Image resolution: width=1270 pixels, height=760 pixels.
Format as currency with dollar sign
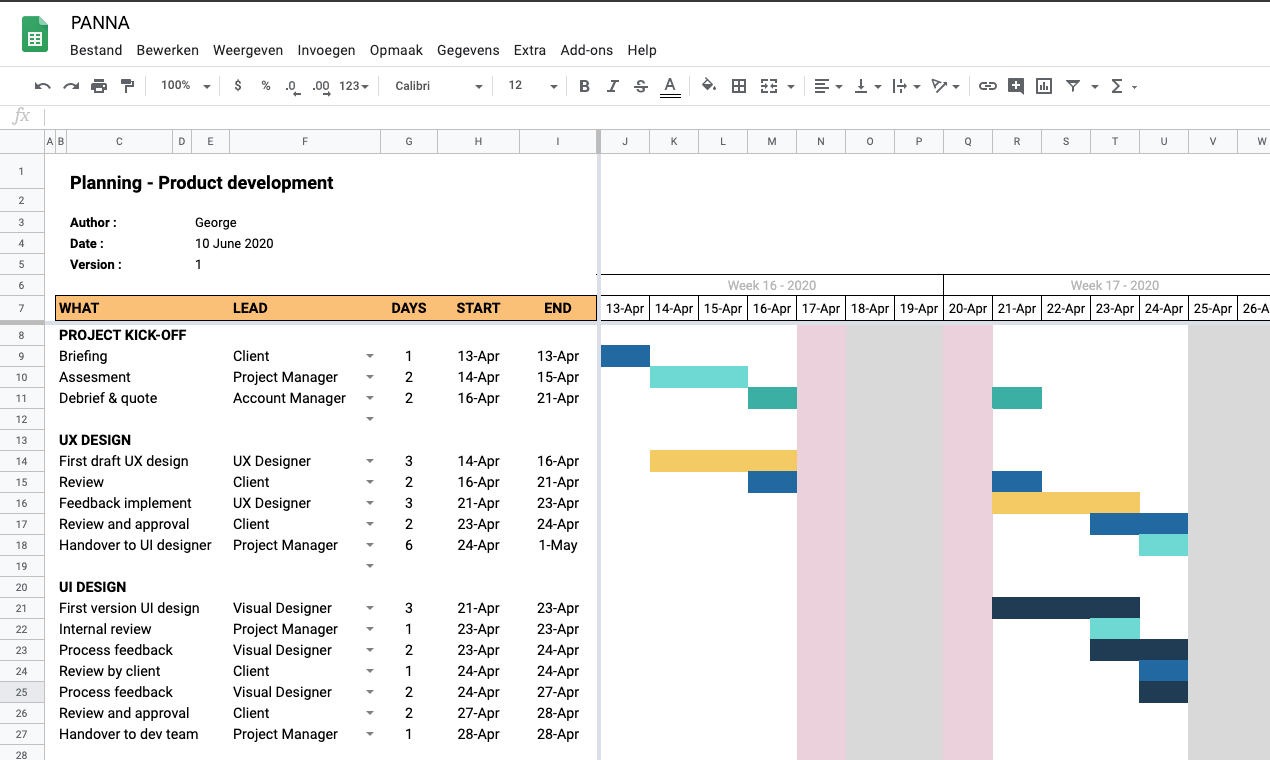pyautogui.click(x=237, y=86)
